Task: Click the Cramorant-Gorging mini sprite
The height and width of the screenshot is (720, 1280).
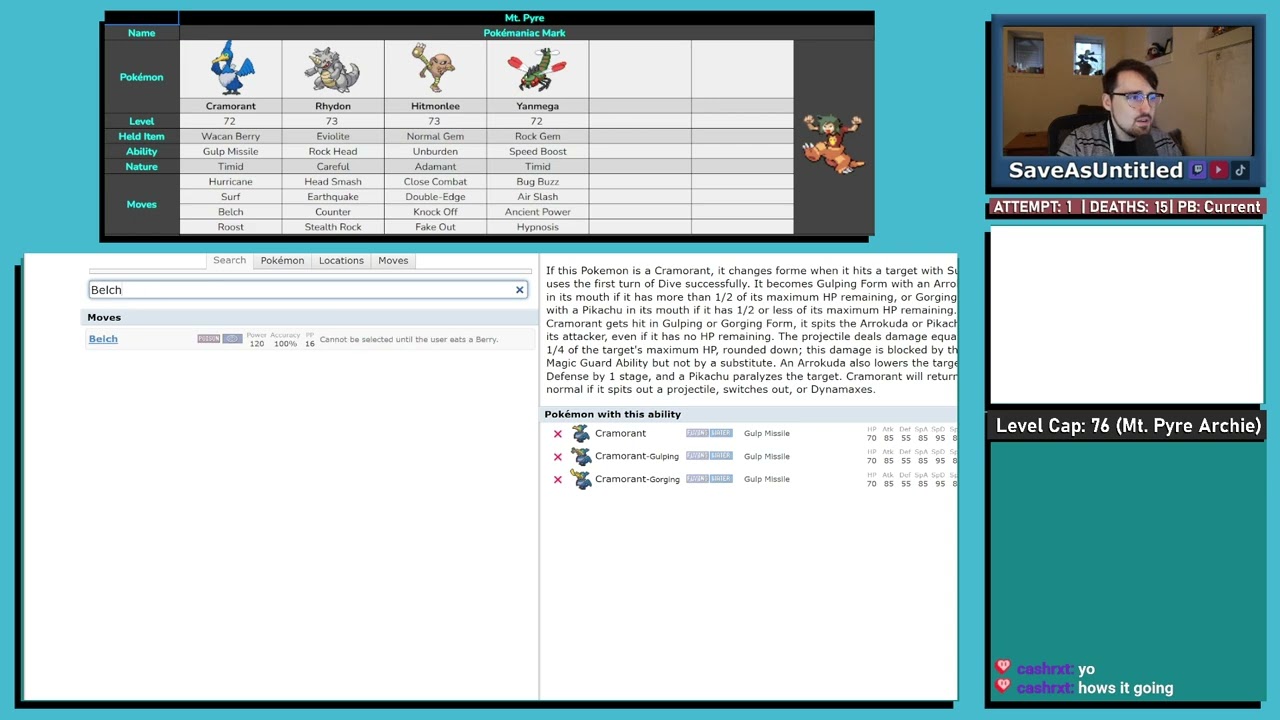Action: (581, 479)
